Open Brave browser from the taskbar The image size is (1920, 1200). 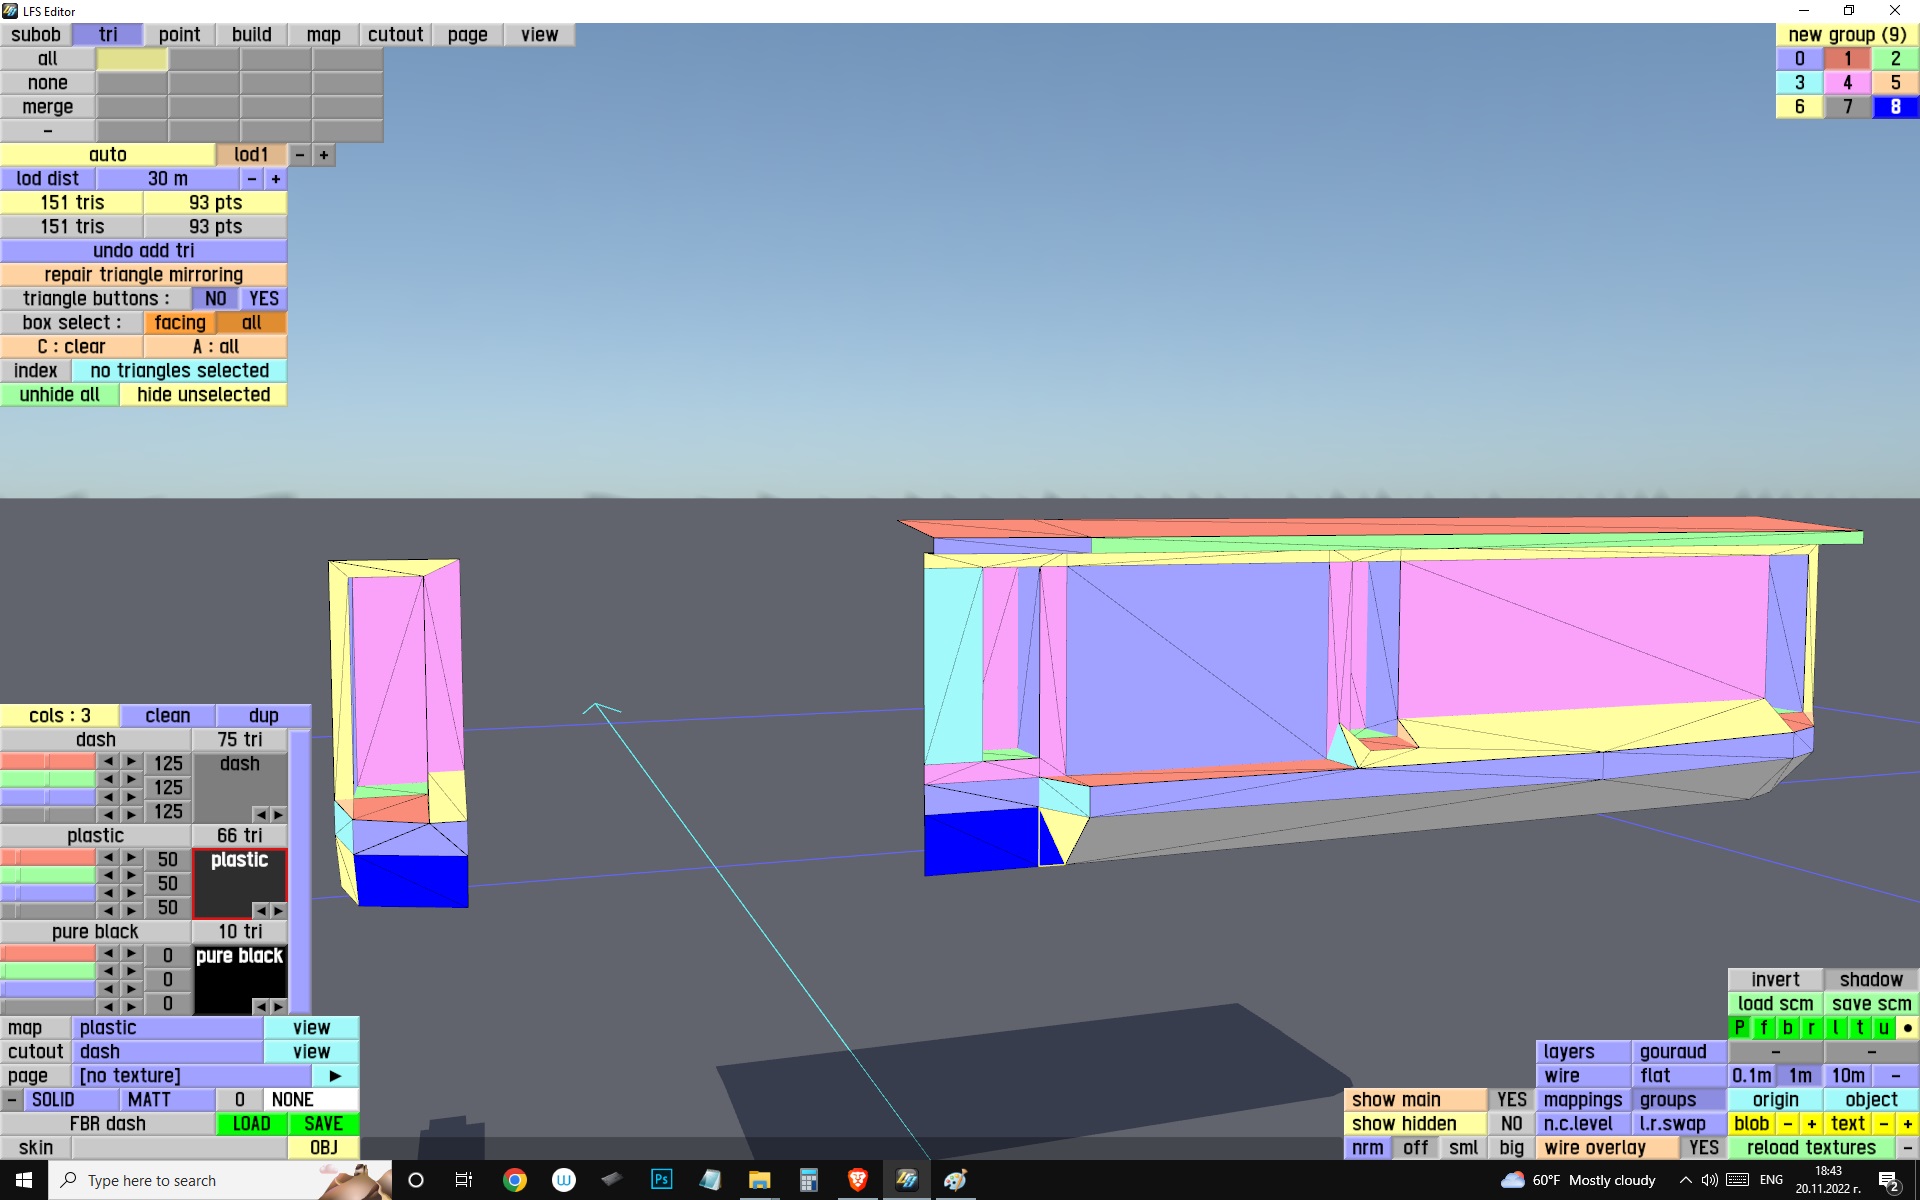click(857, 1180)
